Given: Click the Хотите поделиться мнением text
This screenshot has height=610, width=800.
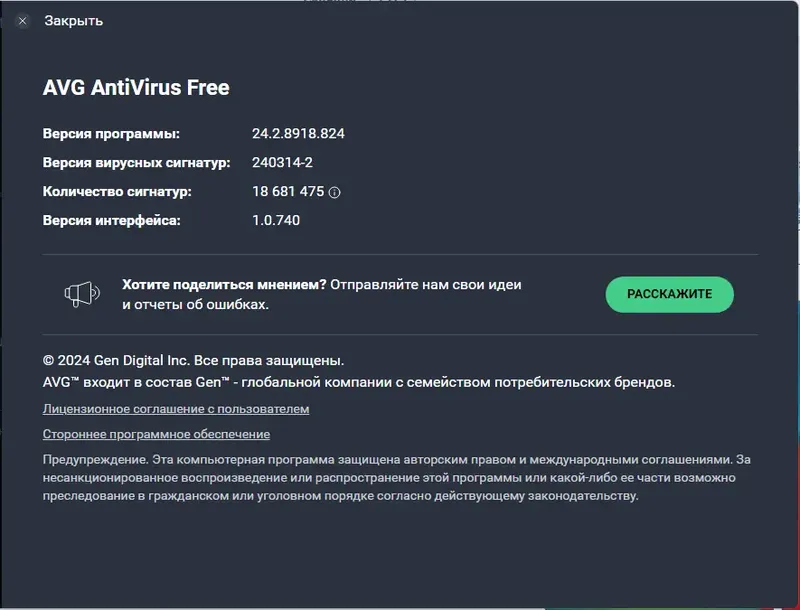Looking at the screenshot, I should pos(224,285).
